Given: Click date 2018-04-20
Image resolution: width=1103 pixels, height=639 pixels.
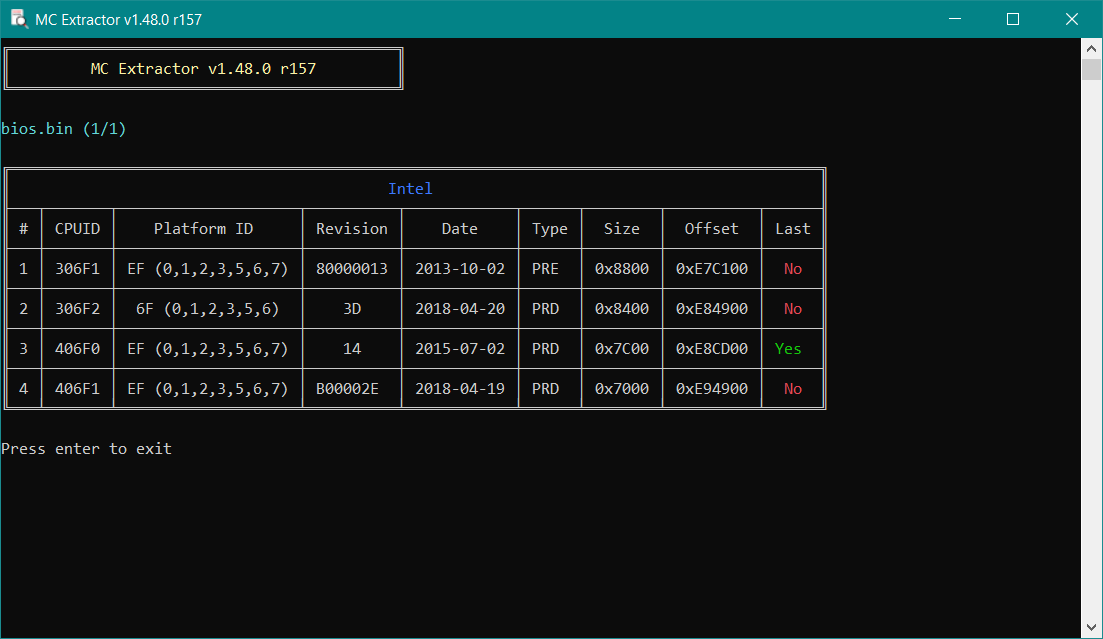Looking at the screenshot, I should (x=460, y=309).
